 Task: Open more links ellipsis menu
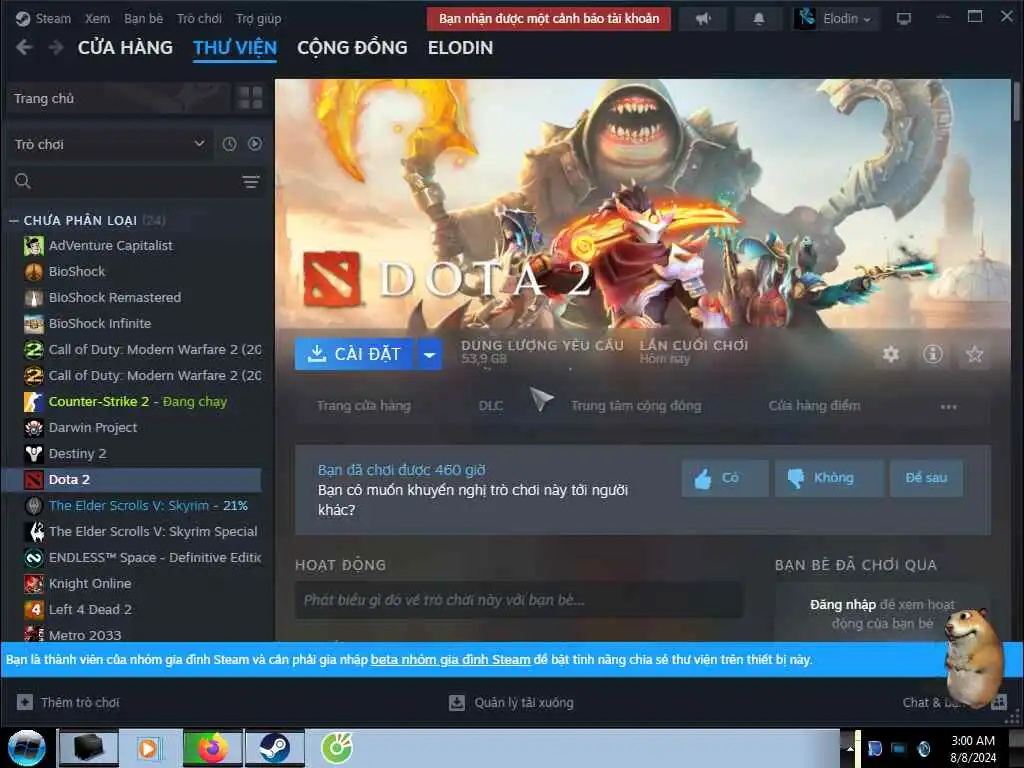pyautogui.click(x=948, y=406)
